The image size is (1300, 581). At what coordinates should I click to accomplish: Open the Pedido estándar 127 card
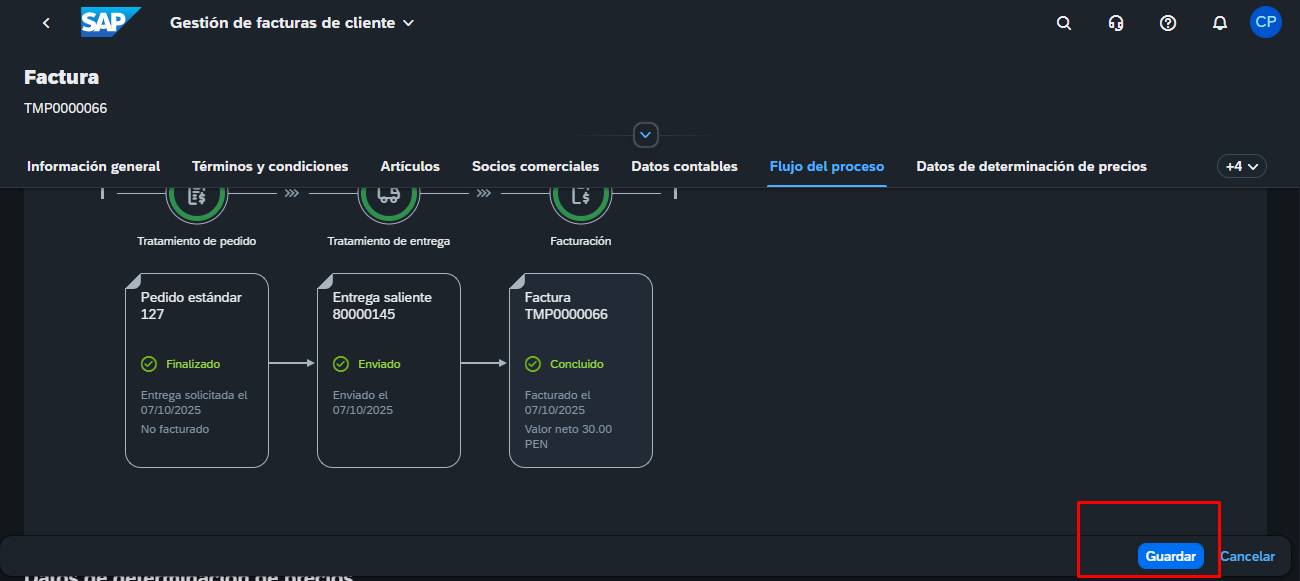point(197,370)
